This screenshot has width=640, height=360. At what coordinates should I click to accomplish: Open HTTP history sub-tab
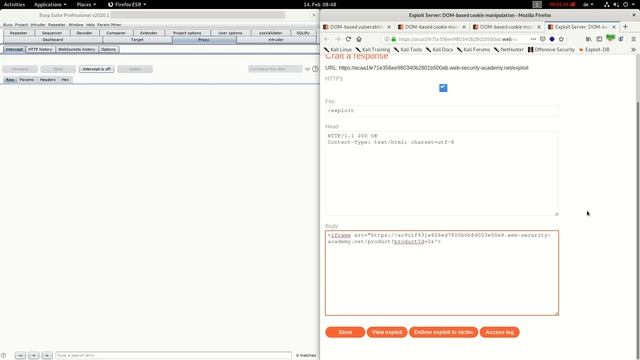(40, 49)
